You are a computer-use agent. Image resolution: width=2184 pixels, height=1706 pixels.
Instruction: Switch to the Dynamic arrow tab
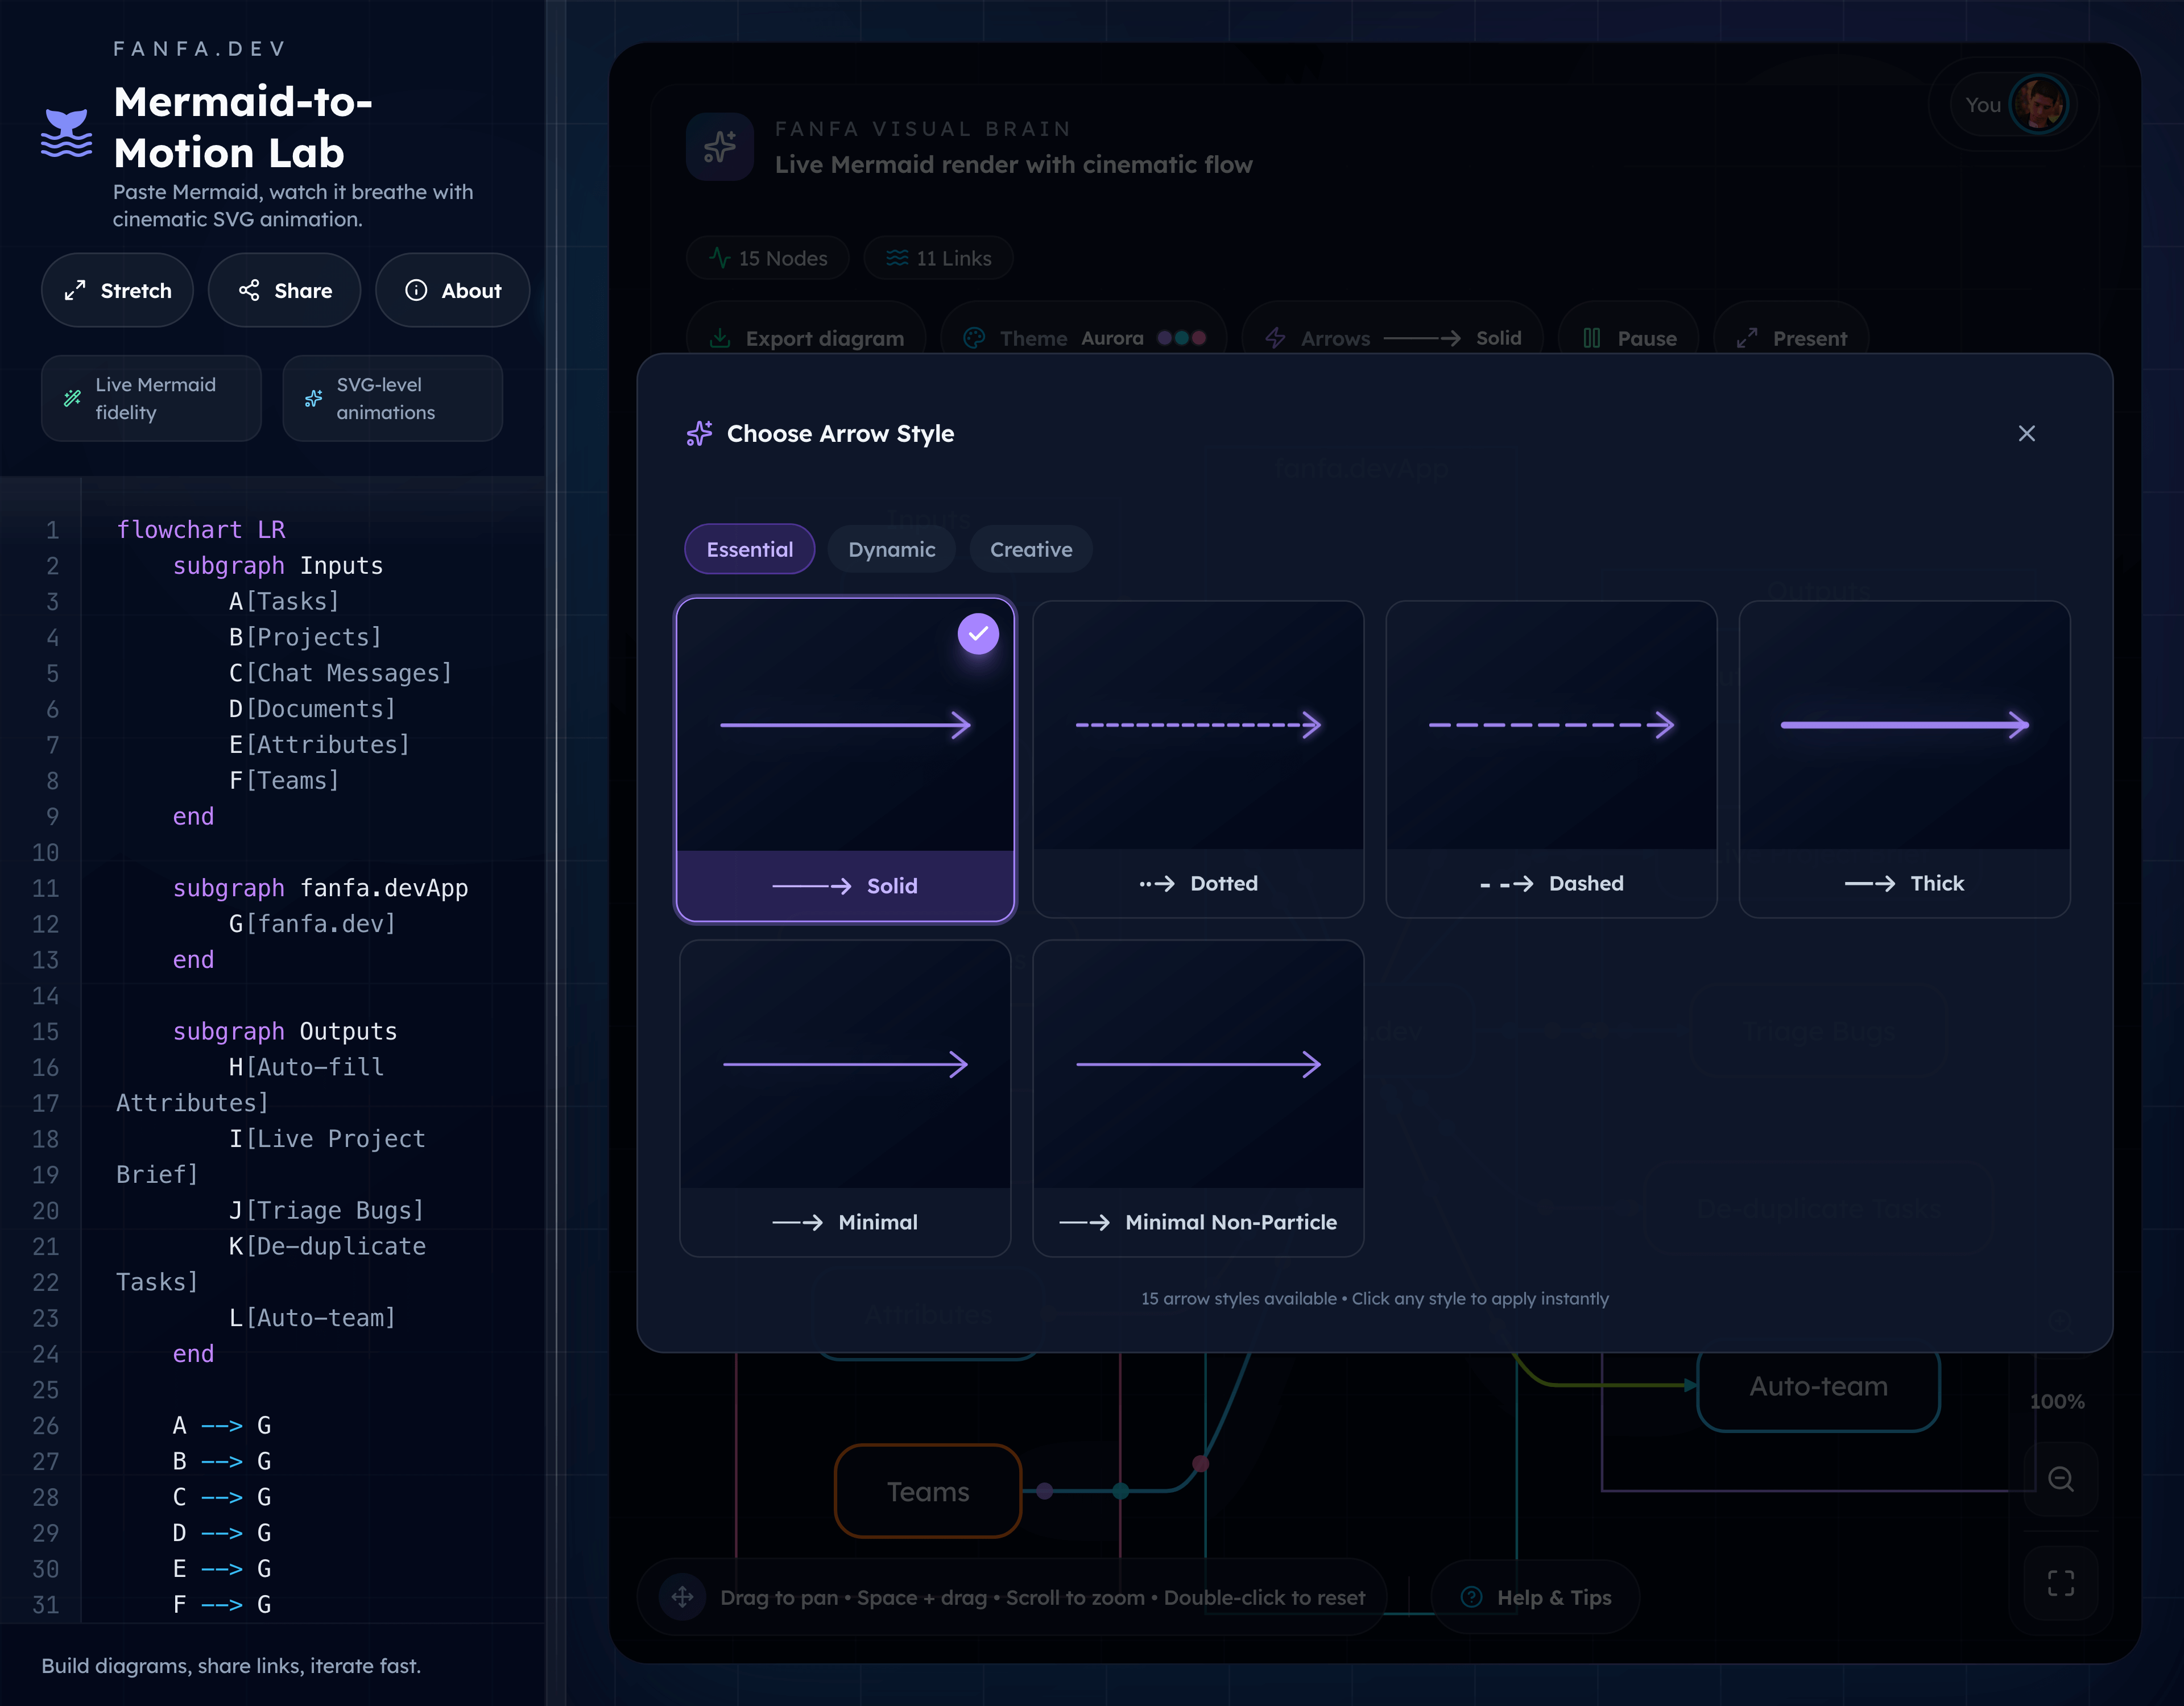[x=891, y=549]
